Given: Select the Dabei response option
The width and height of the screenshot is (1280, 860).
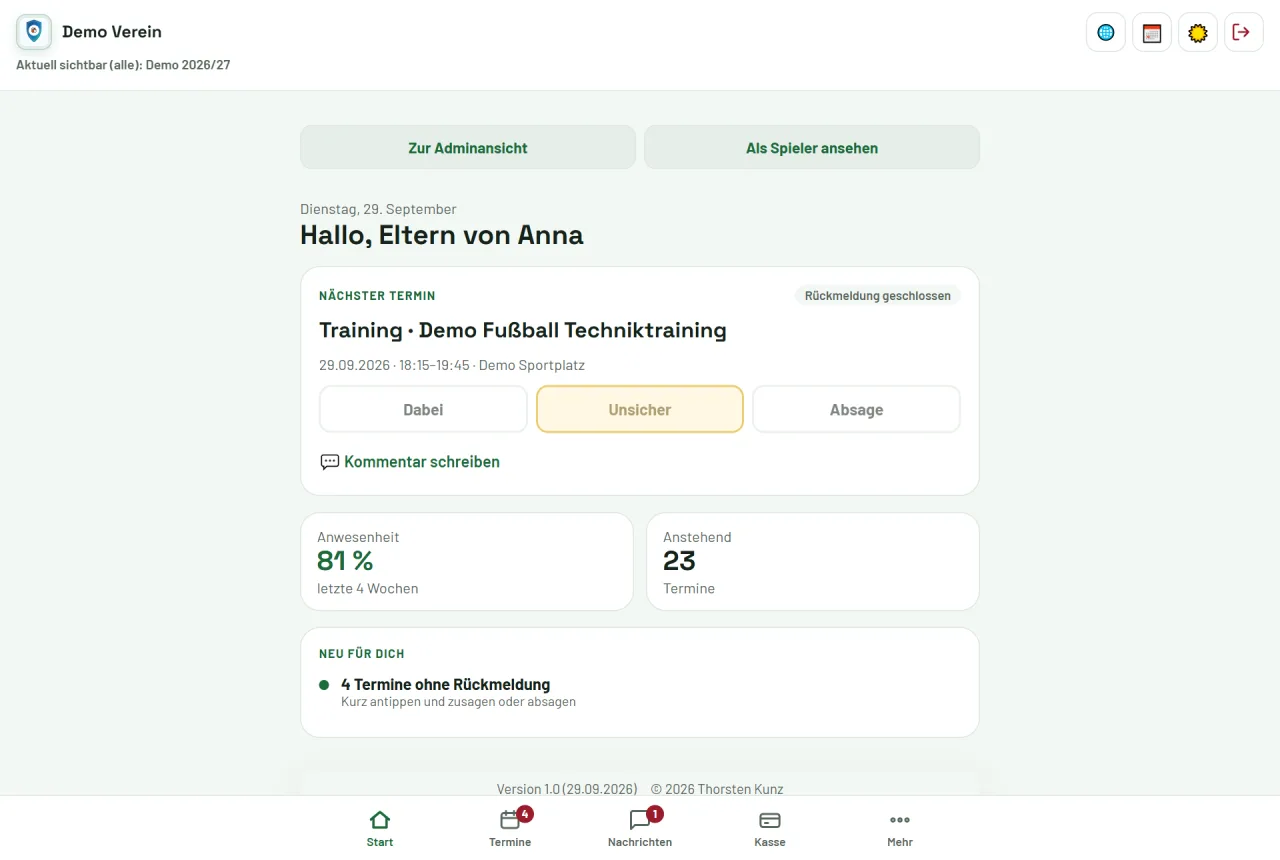Looking at the screenshot, I should [423, 409].
